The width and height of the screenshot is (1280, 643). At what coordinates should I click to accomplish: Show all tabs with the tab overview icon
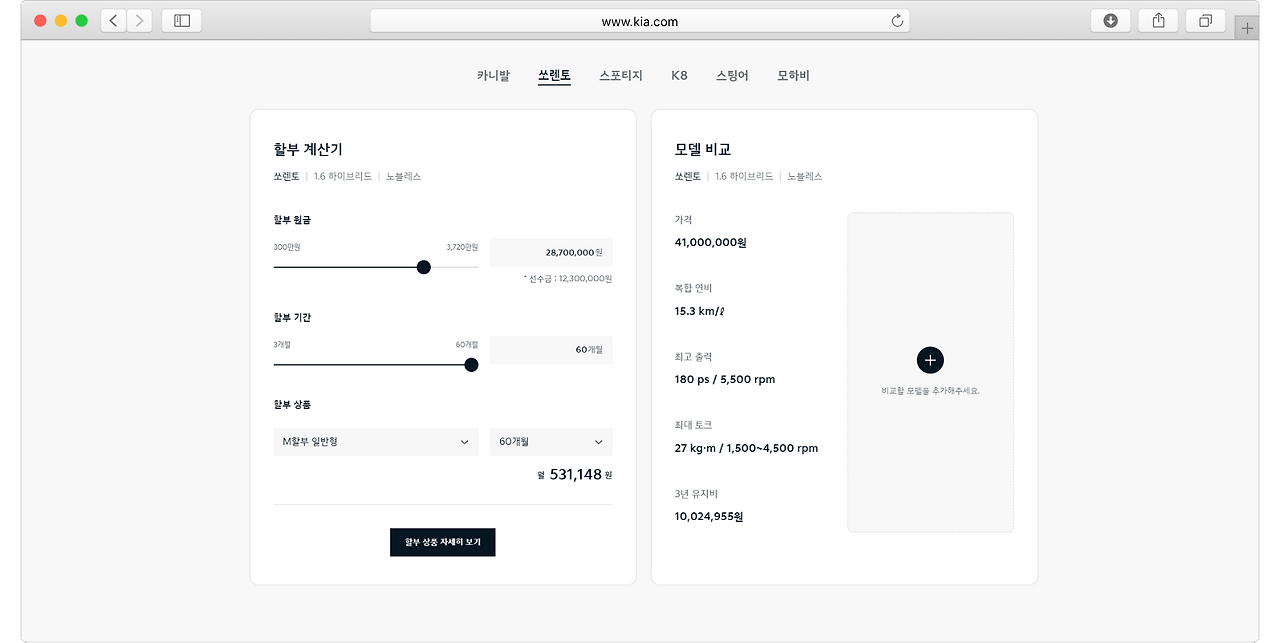1205,20
